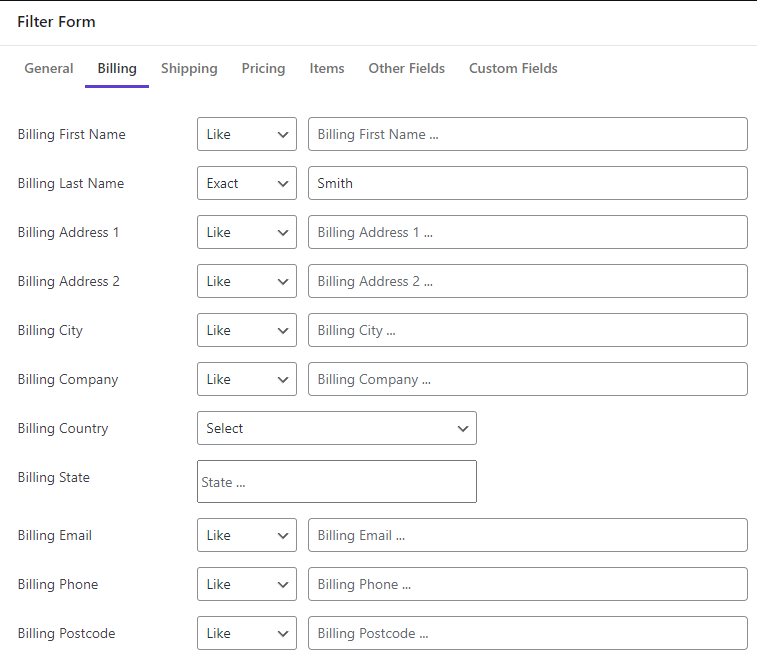Open the Shipping tab
Image resolution: width=757 pixels, height=663 pixels.
click(189, 69)
